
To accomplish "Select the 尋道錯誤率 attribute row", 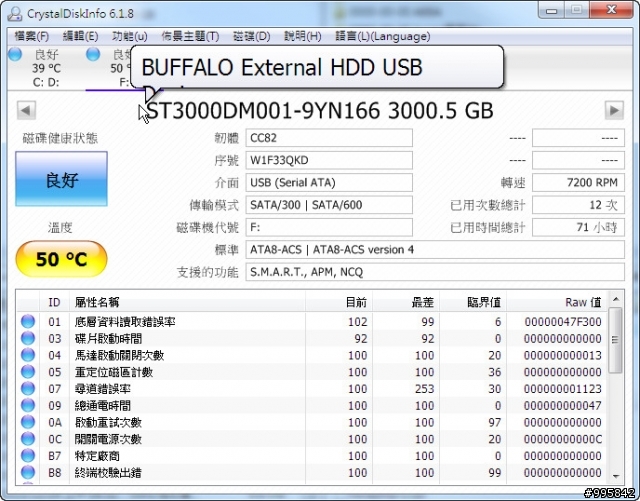I will coord(312,389).
